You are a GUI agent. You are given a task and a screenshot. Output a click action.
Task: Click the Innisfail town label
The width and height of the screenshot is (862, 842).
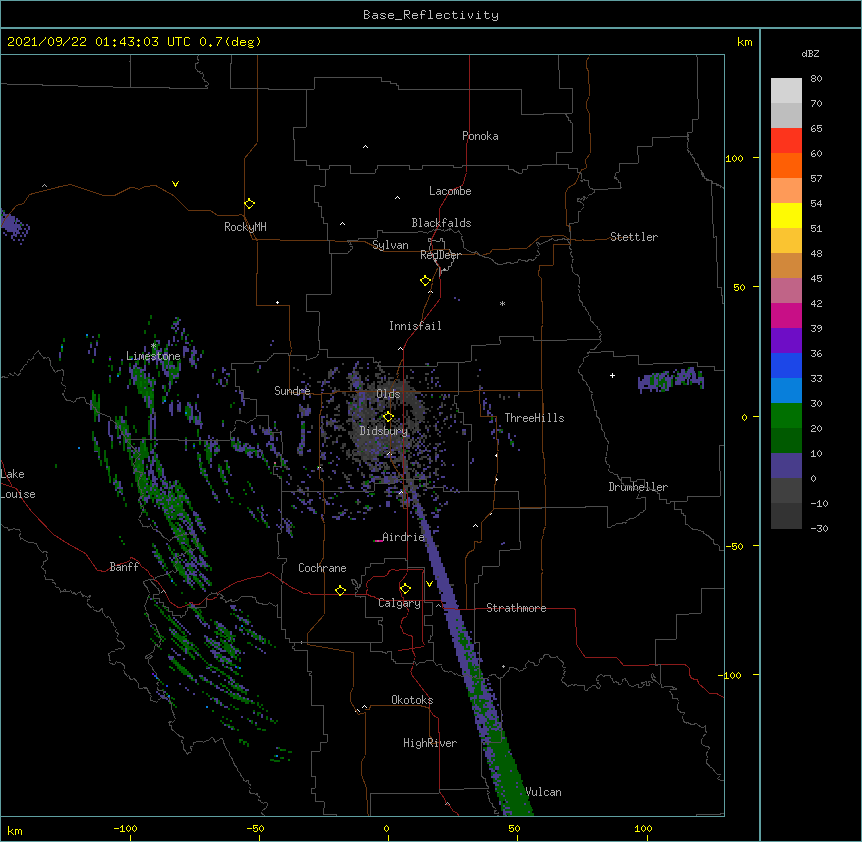point(415,326)
